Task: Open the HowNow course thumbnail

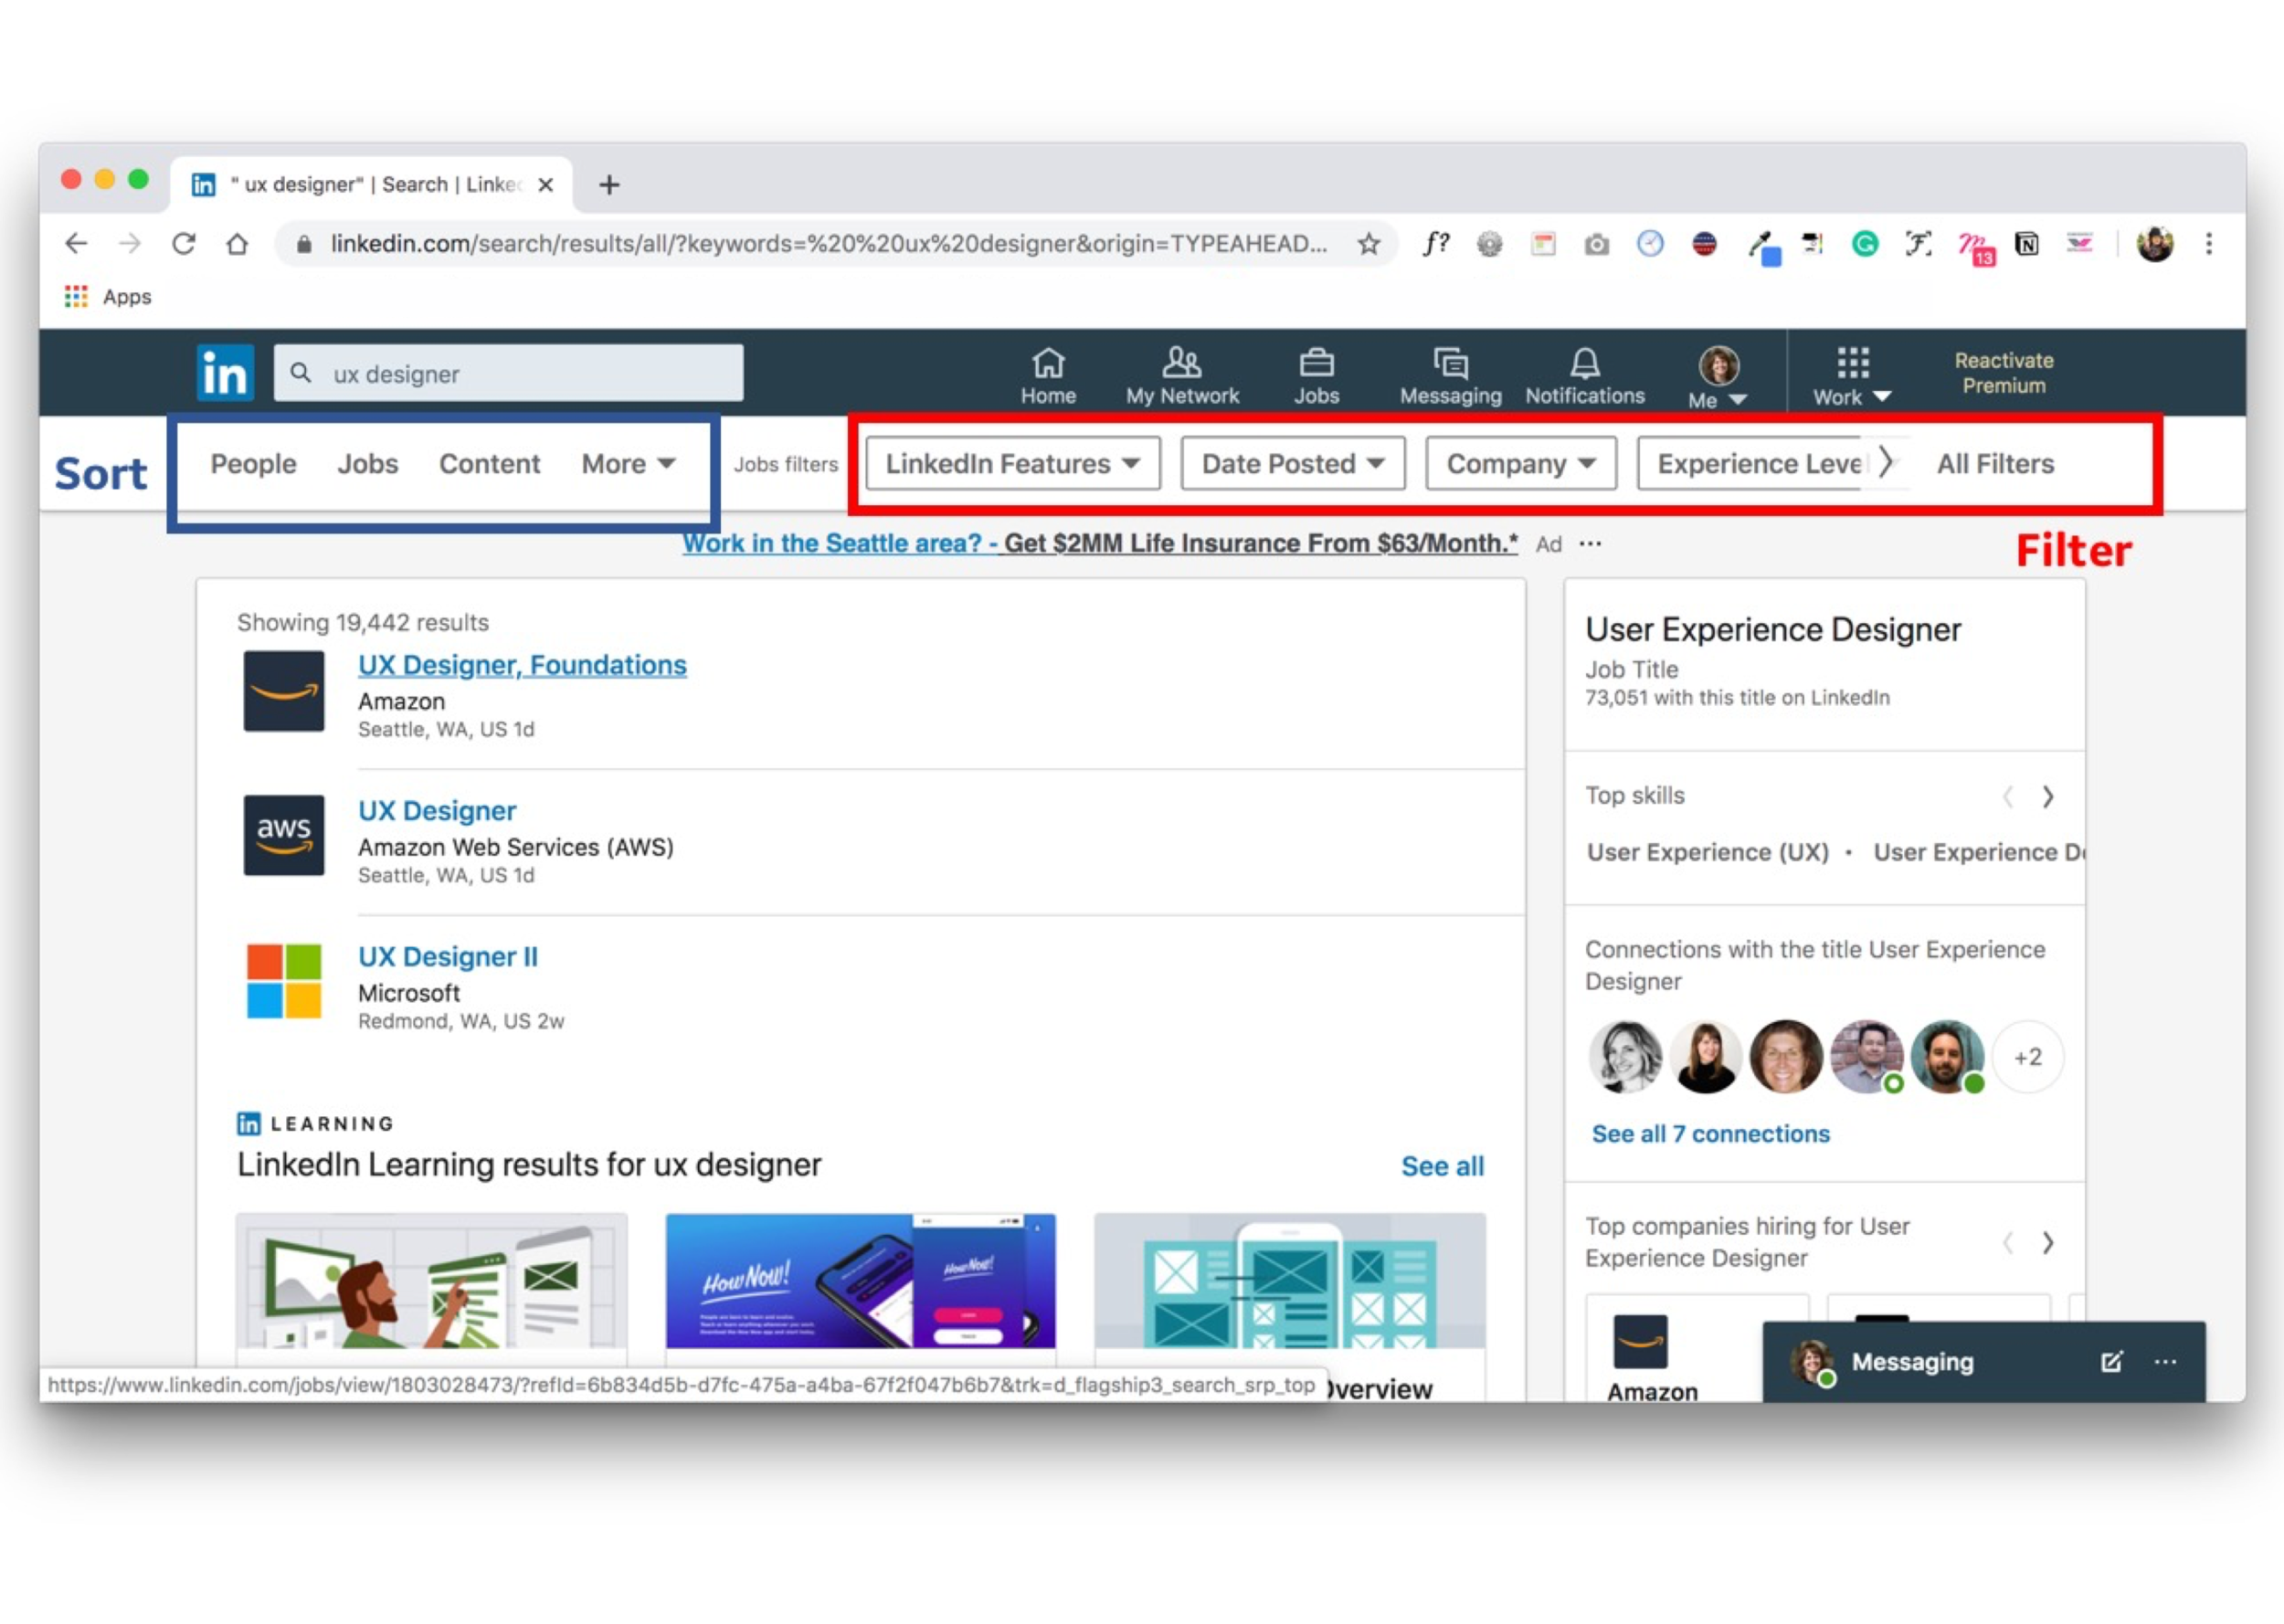Action: [860, 1281]
